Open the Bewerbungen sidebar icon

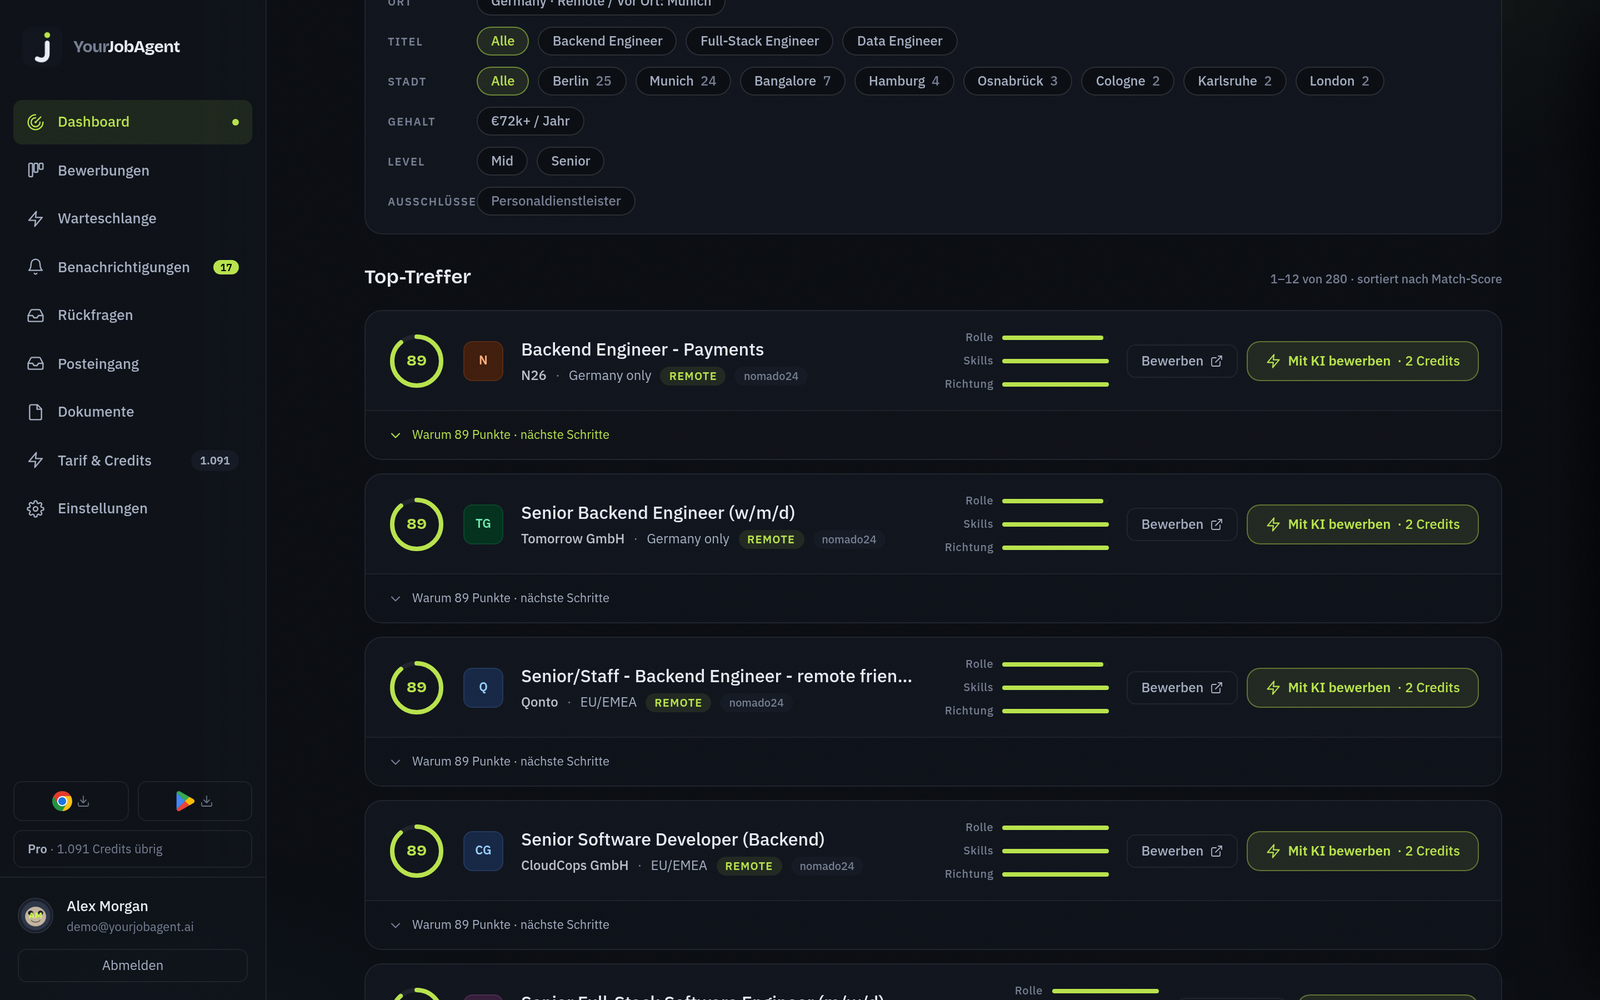pos(36,170)
